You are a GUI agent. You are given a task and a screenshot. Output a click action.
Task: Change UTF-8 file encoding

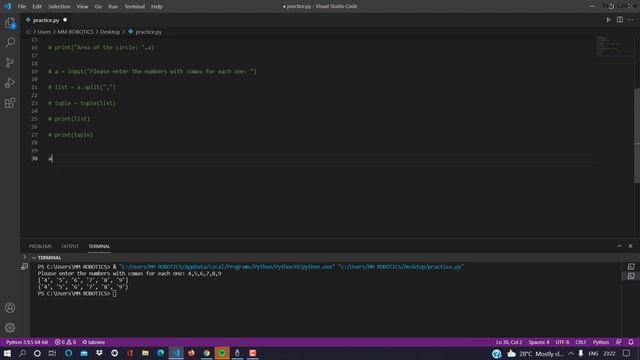562,342
